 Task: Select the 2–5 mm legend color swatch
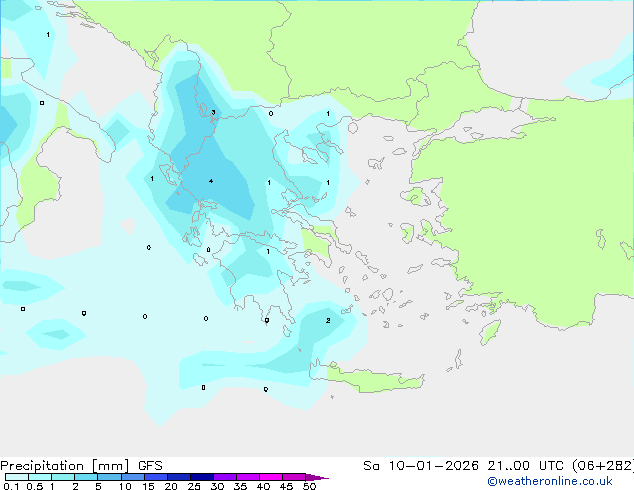point(86,477)
